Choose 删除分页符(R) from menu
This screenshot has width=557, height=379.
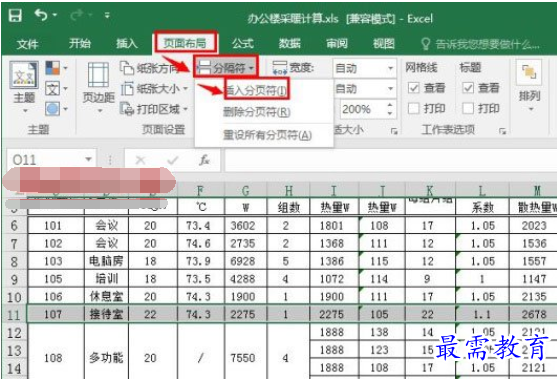tap(256, 113)
